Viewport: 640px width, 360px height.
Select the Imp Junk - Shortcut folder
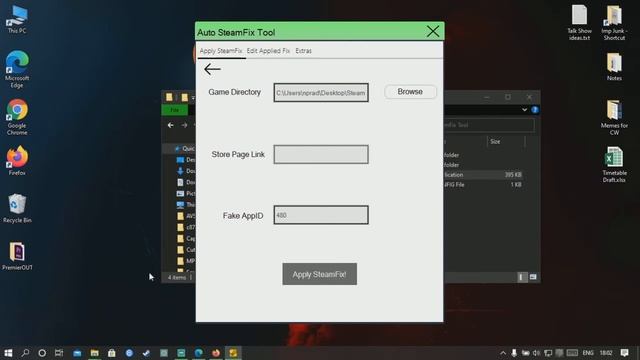pyautogui.click(x=614, y=22)
